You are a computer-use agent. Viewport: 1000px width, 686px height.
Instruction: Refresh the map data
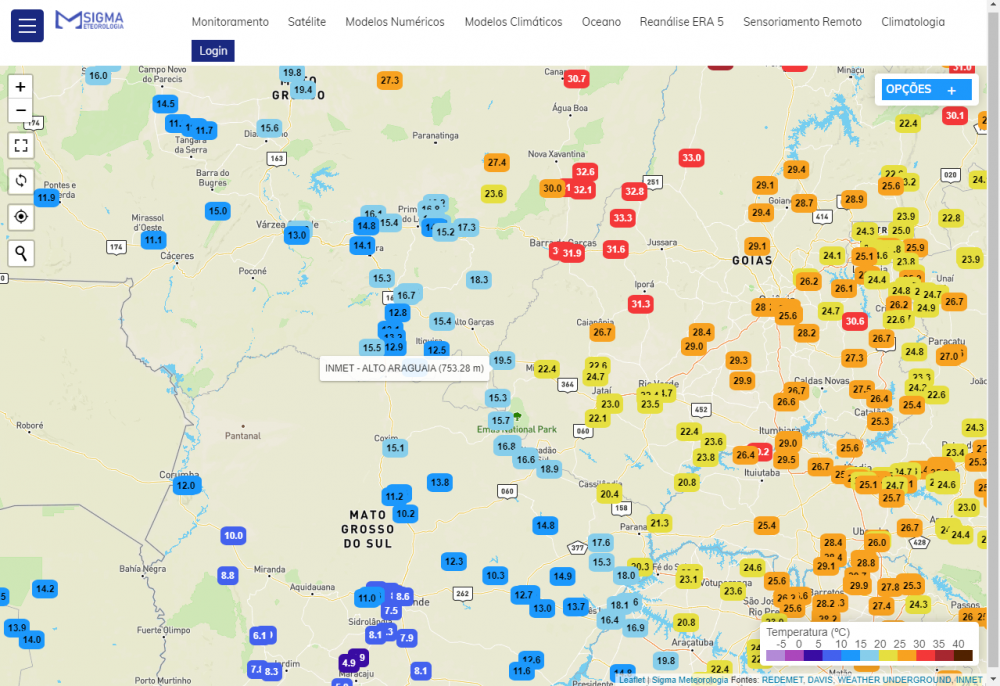tap(21, 181)
